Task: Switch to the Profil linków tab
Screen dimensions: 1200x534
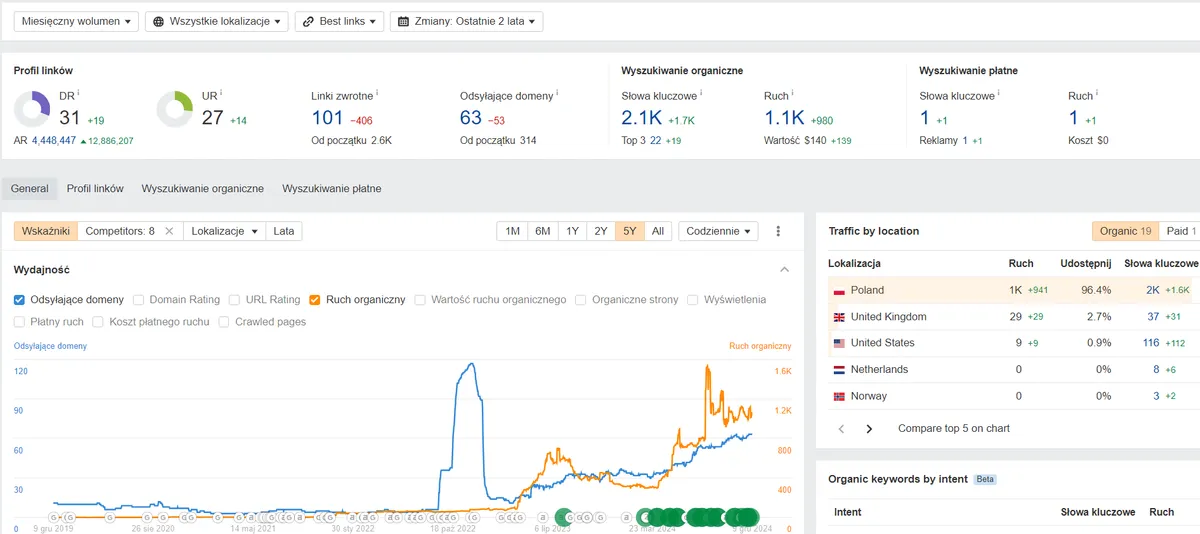Action: click(x=95, y=188)
